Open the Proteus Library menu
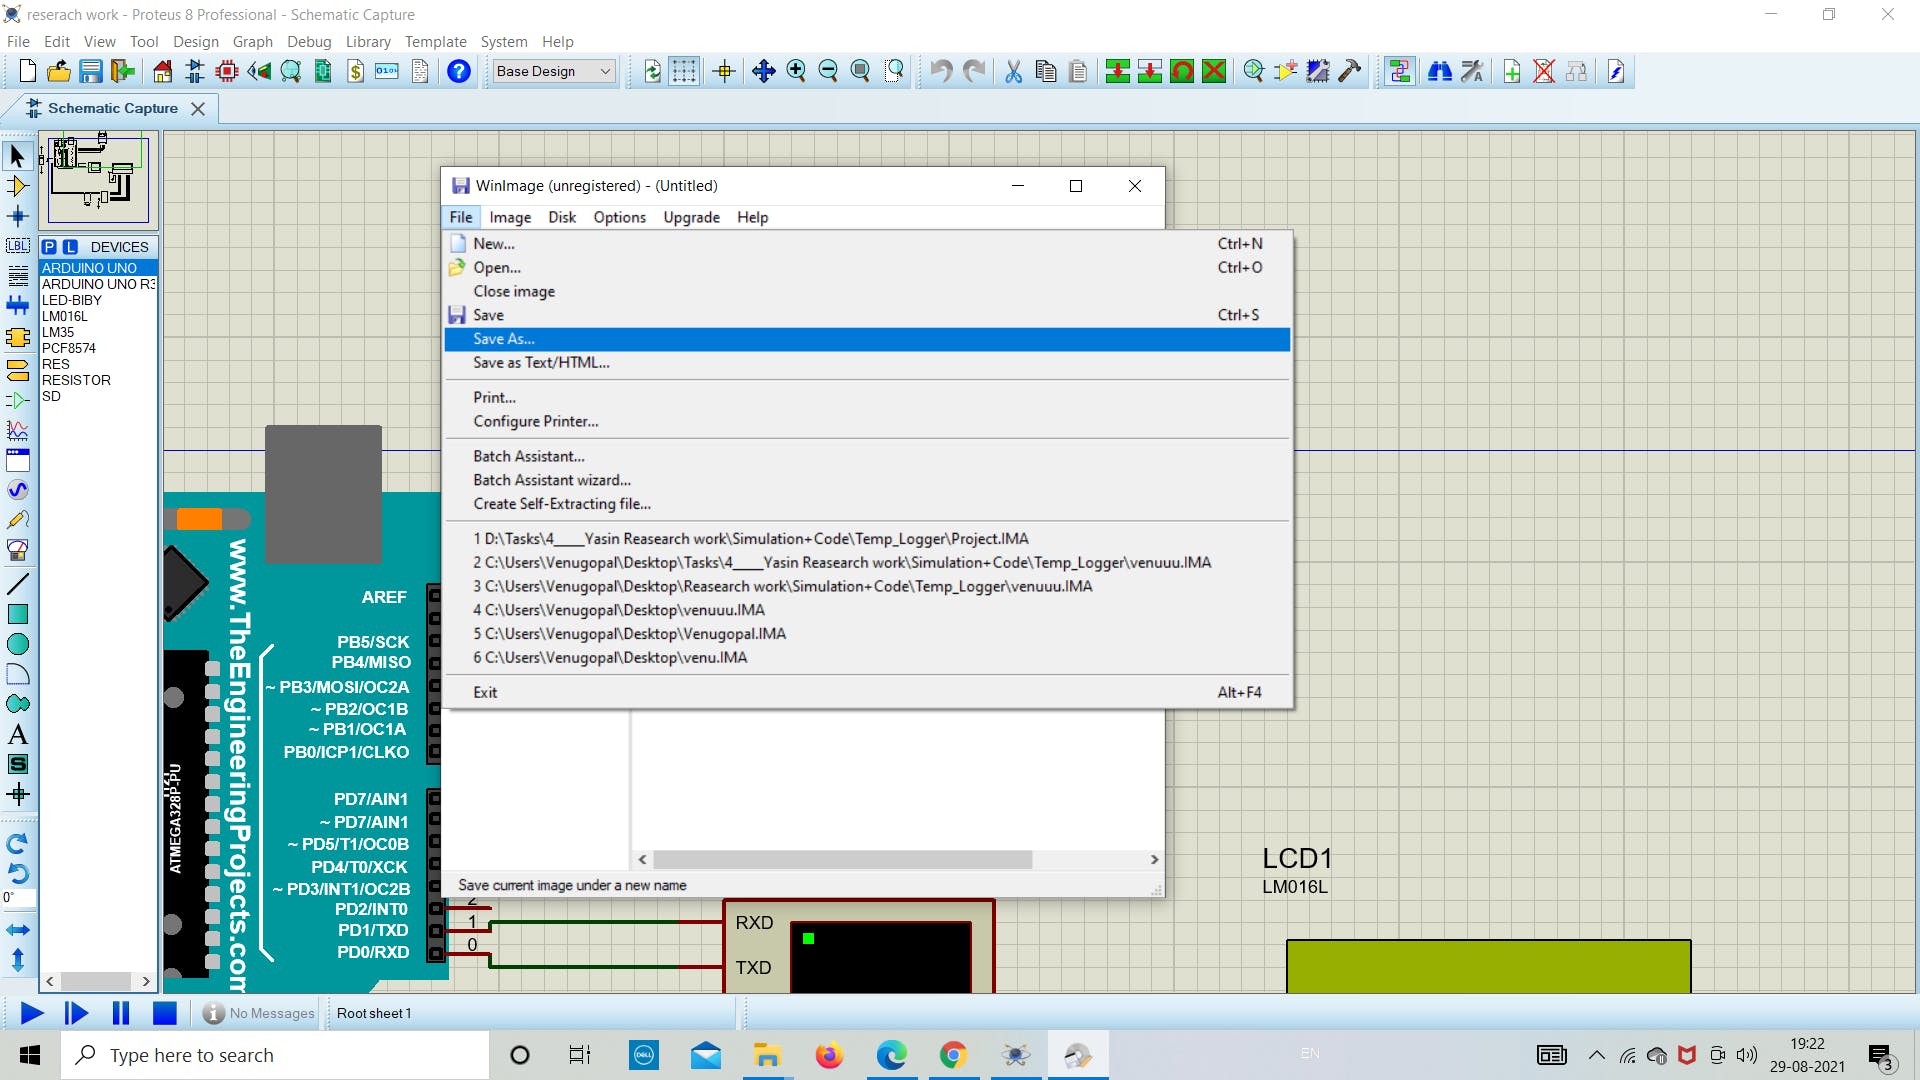This screenshot has width=1920, height=1080. pos(368,42)
